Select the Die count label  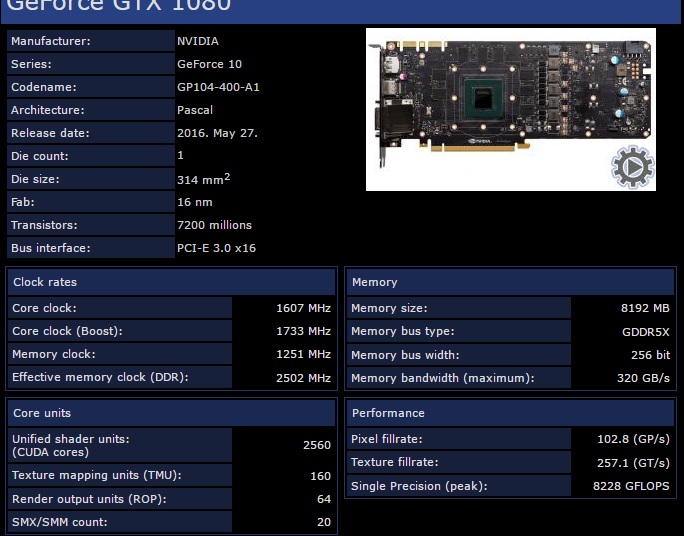click(x=40, y=156)
